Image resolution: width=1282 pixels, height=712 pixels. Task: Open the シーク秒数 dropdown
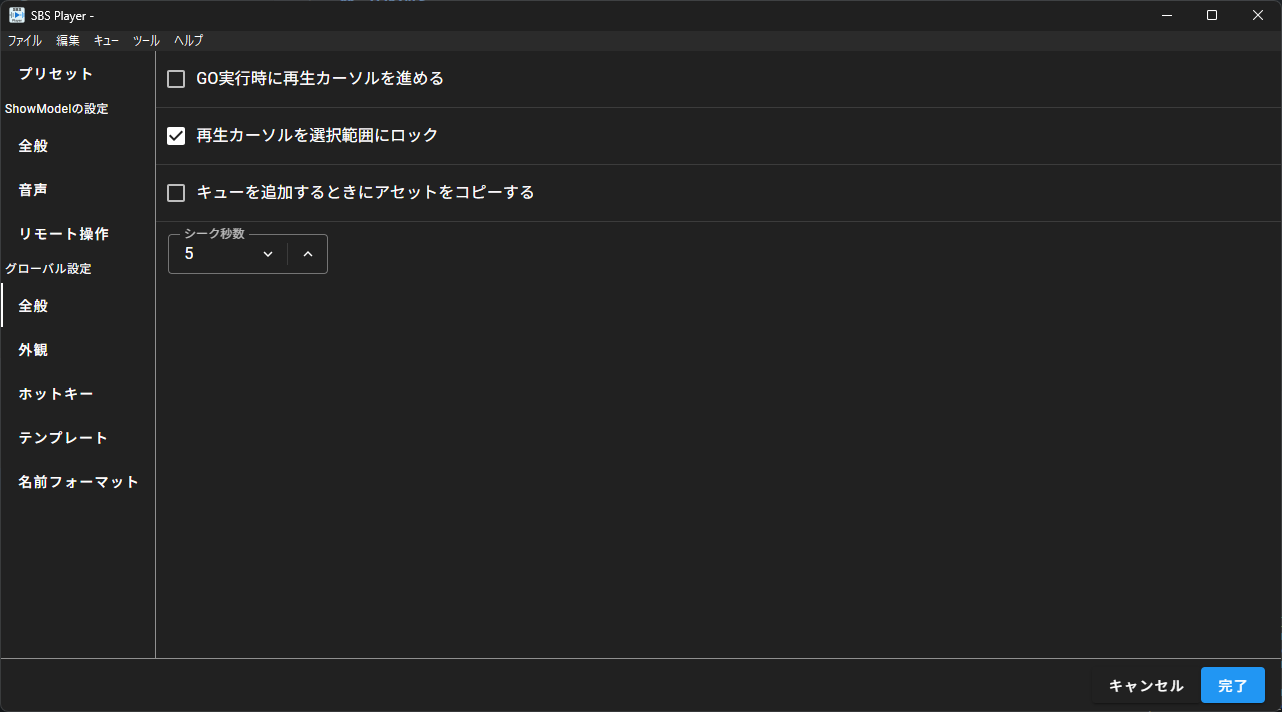266,253
